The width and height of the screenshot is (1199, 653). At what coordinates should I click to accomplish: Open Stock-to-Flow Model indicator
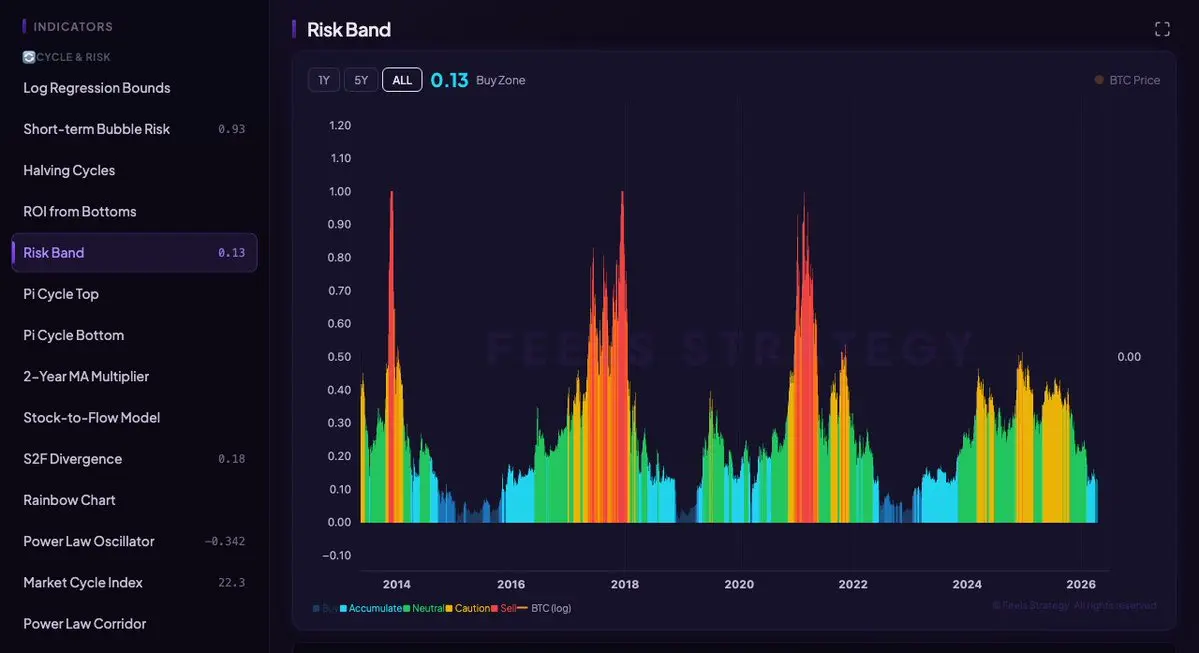tap(134, 417)
